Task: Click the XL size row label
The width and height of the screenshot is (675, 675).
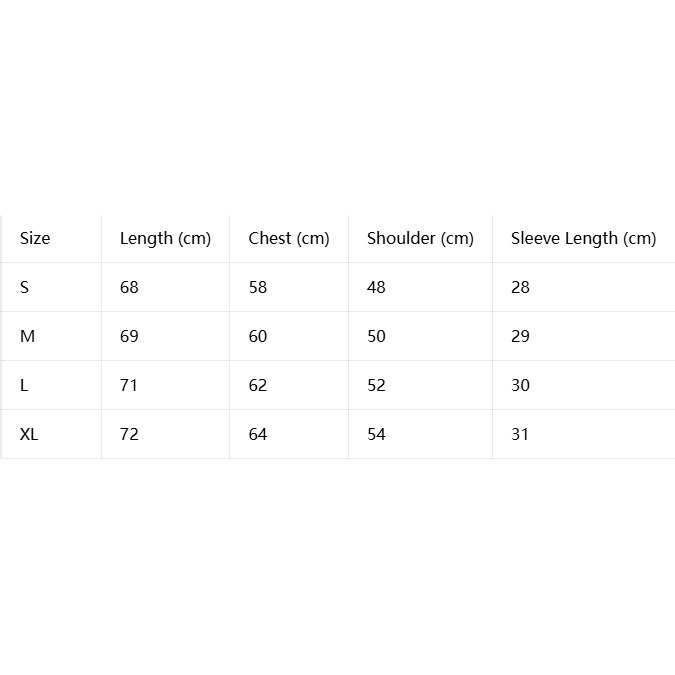Action: pos(29,434)
